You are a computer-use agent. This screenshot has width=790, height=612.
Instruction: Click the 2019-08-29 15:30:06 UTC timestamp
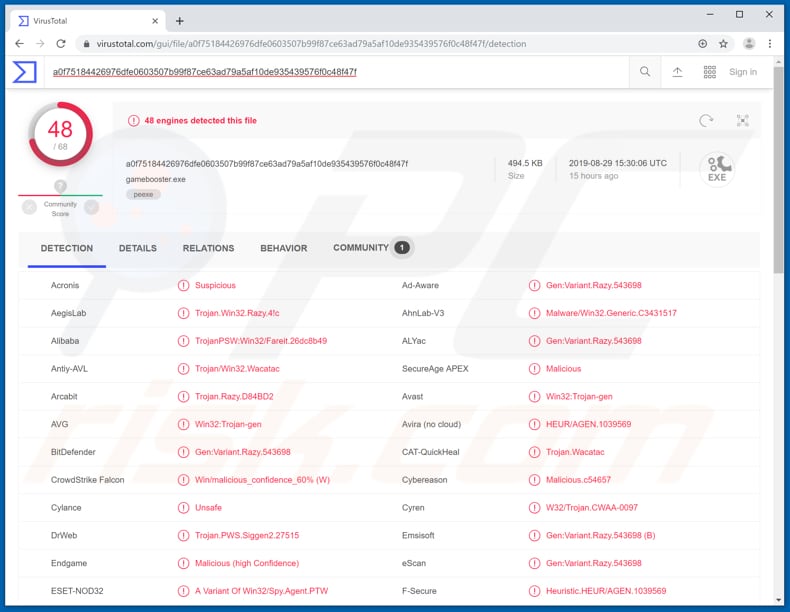(618, 163)
